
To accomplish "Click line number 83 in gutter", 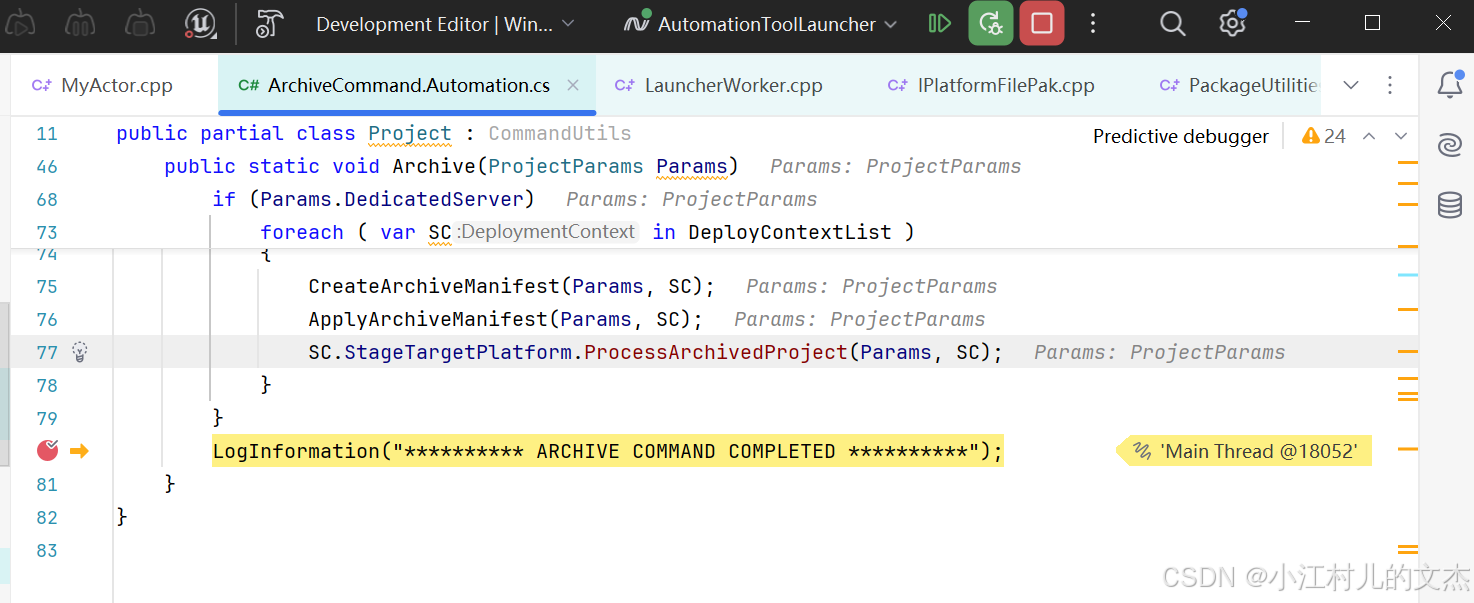I will click(x=47, y=550).
